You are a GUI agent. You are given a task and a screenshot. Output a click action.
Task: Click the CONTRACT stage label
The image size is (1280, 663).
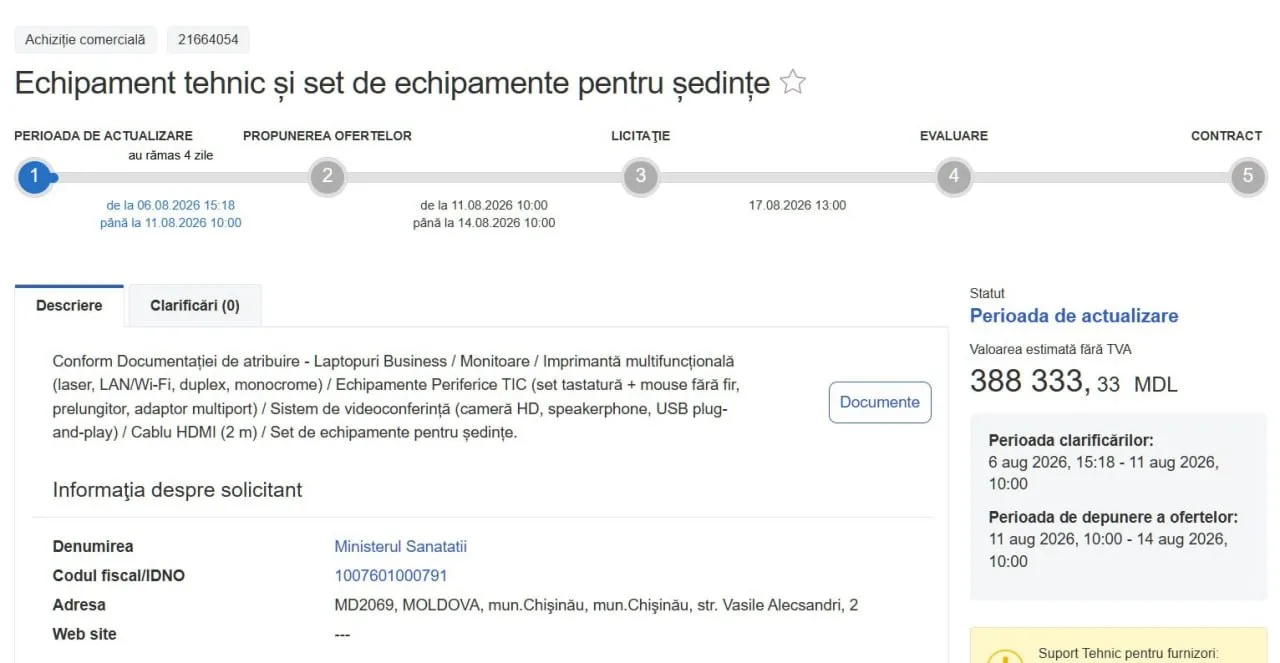coord(1227,136)
